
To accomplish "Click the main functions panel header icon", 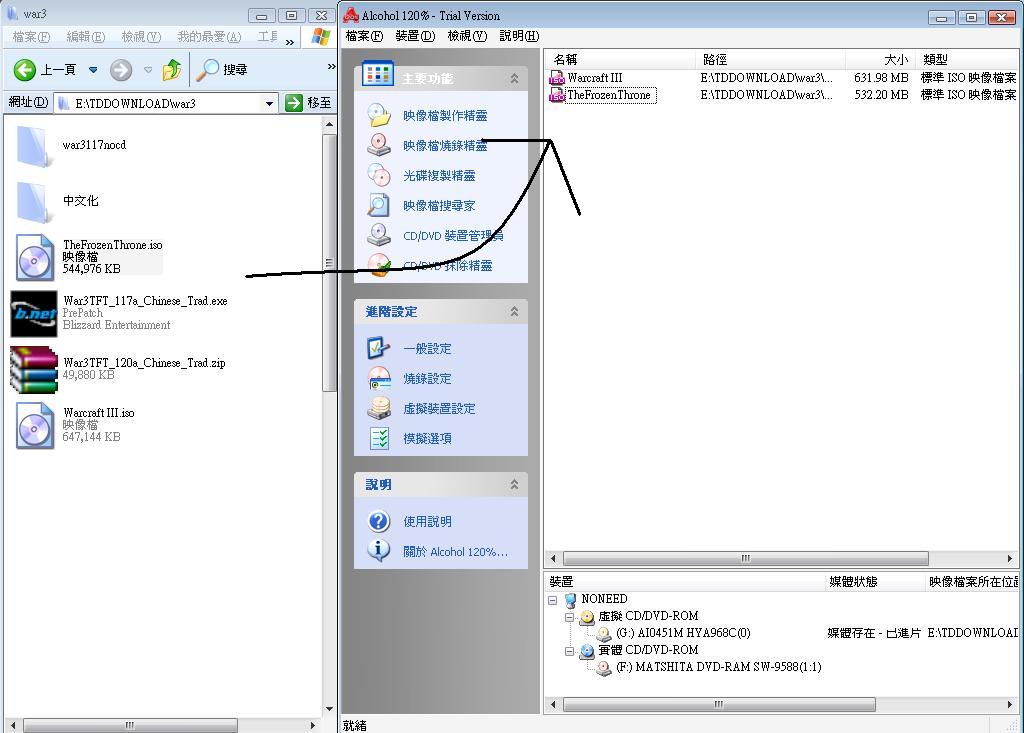I will pyautogui.click(x=377, y=74).
